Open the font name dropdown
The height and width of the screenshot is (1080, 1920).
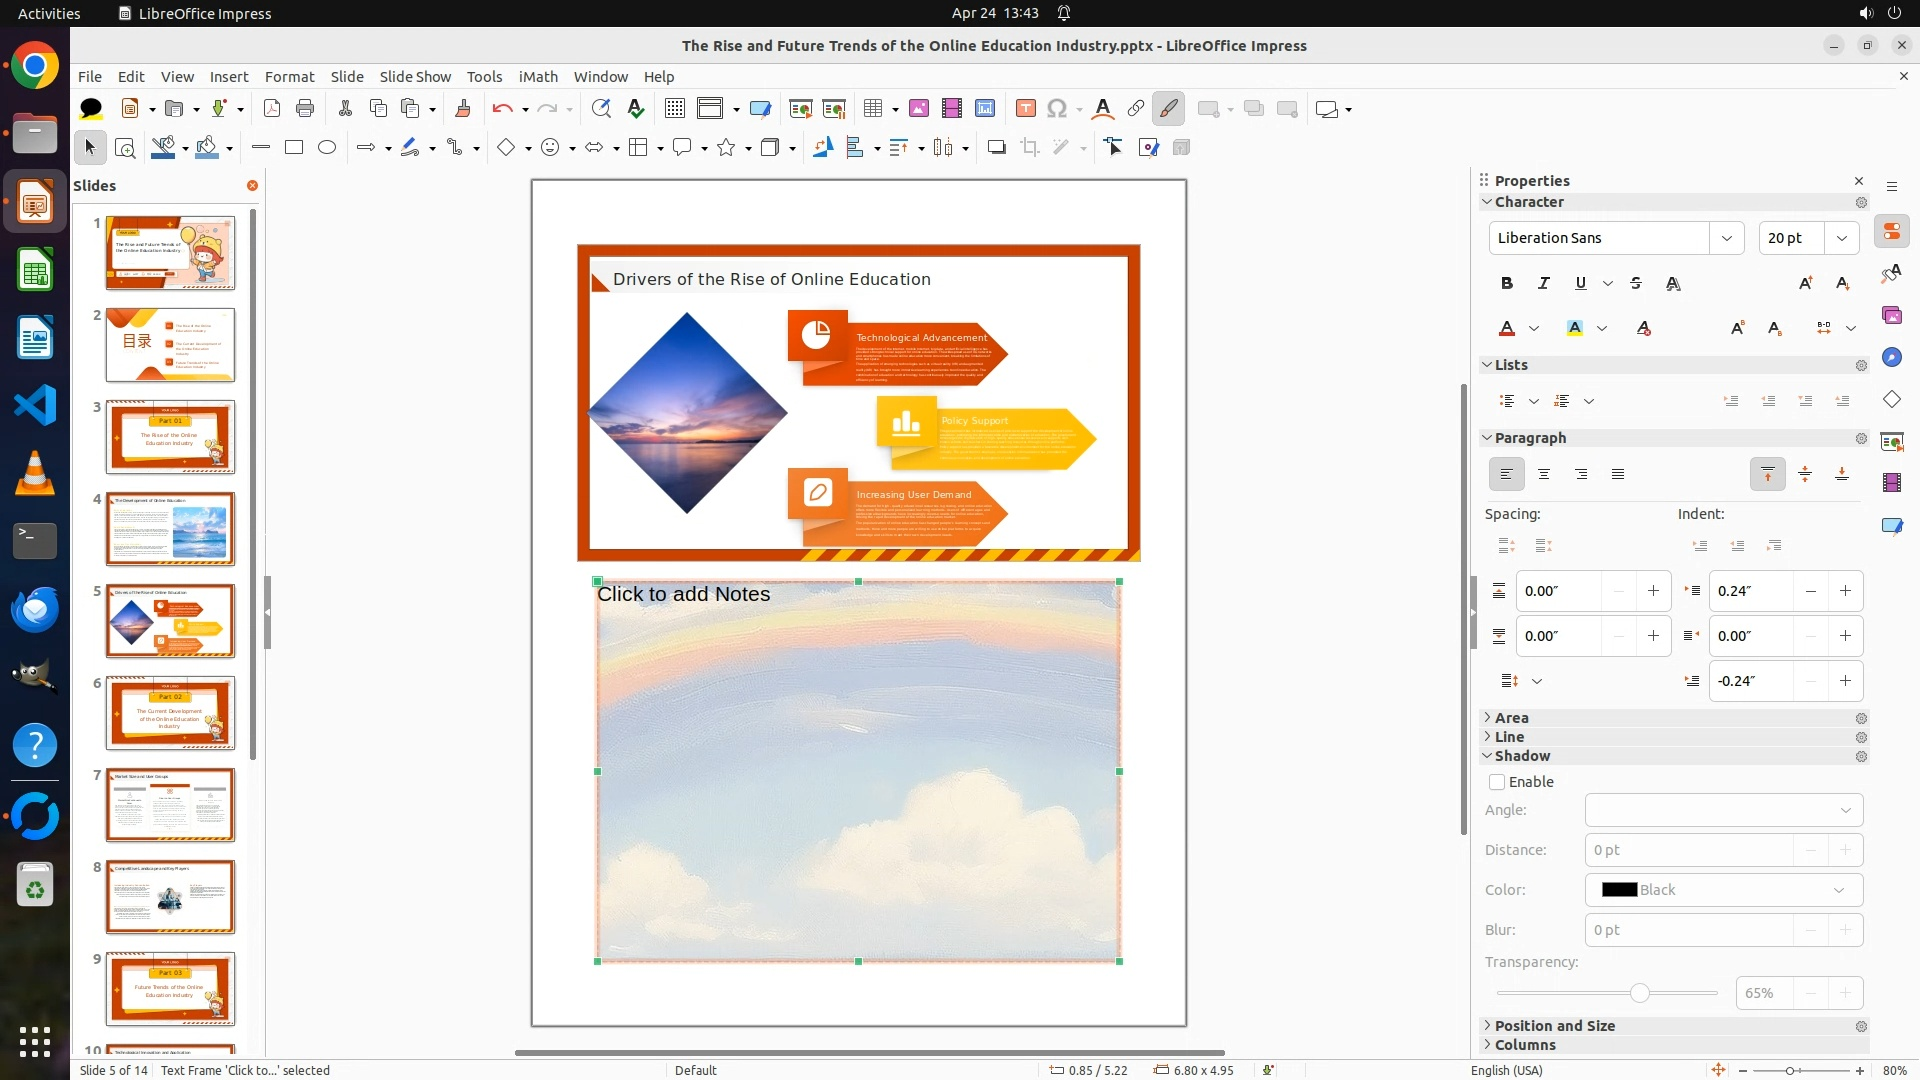[x=1726, y=238]
